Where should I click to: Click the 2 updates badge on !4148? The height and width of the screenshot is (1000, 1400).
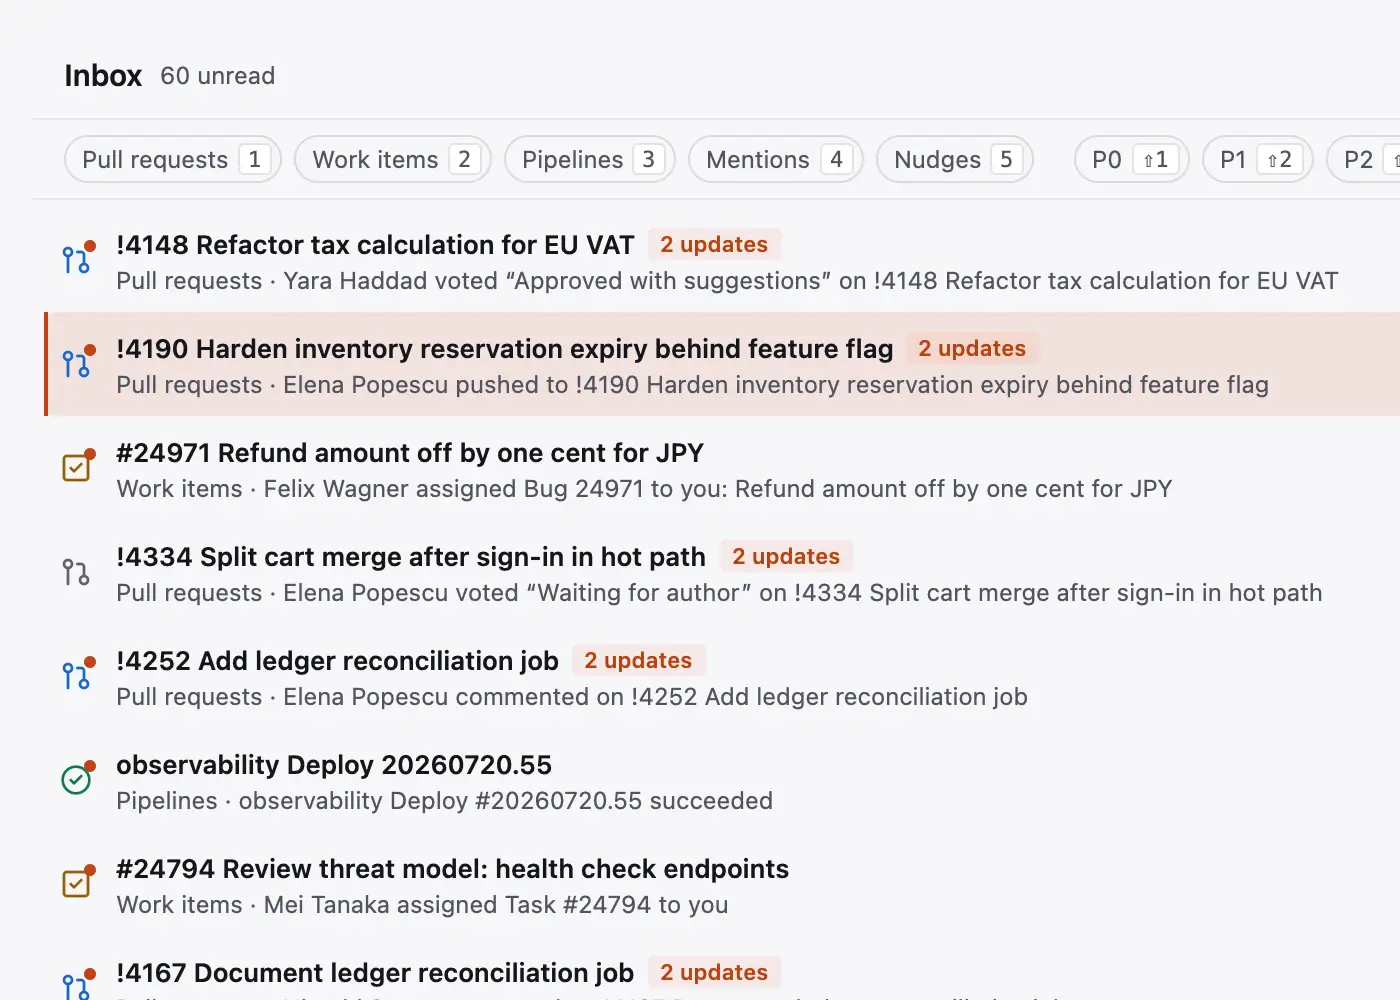click(x=714, y=245)
